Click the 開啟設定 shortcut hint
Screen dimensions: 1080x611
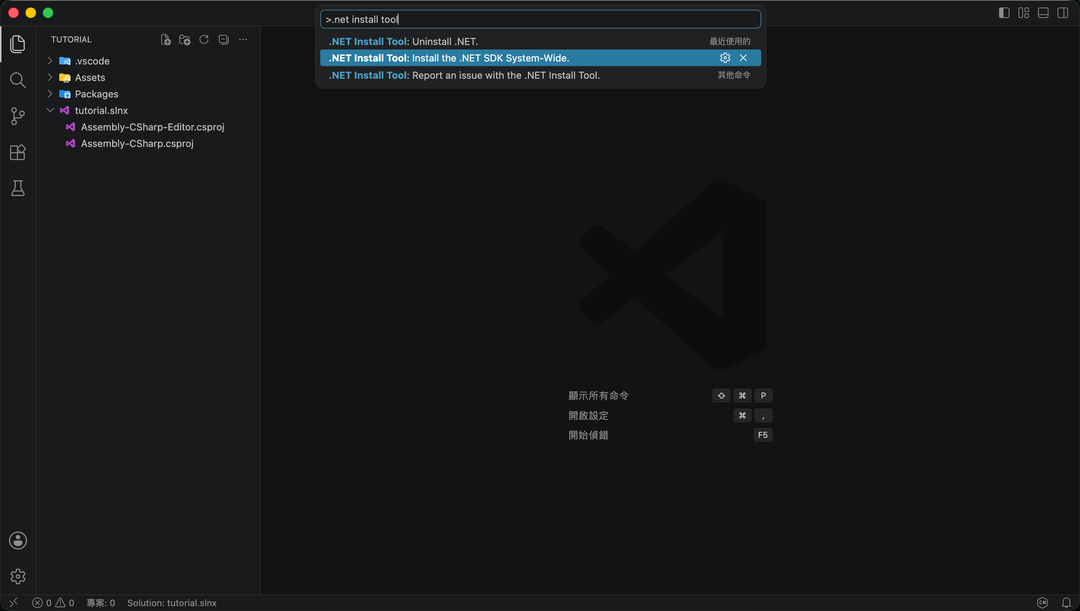click(x=588, y=415)
